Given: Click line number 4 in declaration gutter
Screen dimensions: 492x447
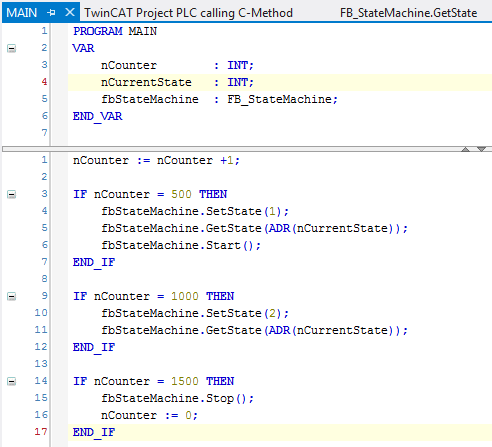Looking at the screenshot, I should (x=44, y=82).
